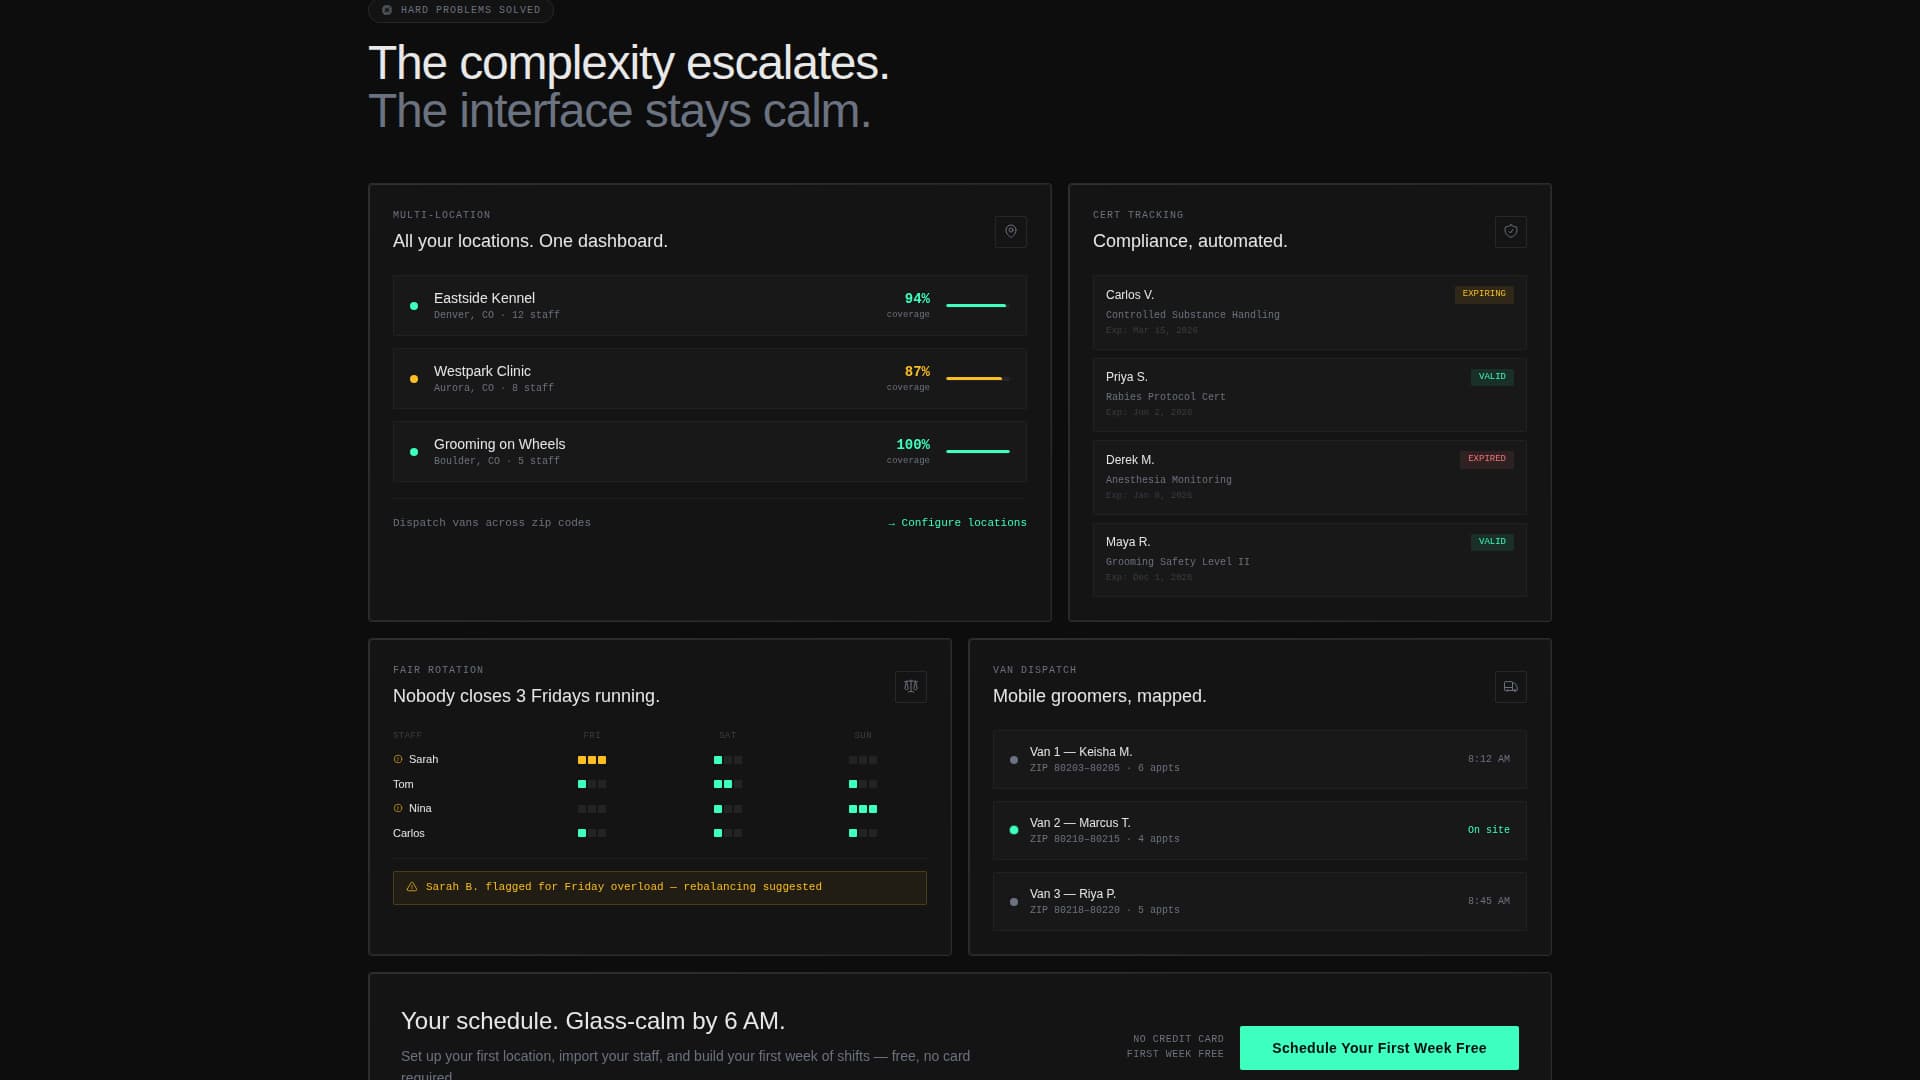1920x1080 pixels.
Task: Click the VALID tag on Maya R.
Action: [x=1492, y=542]
